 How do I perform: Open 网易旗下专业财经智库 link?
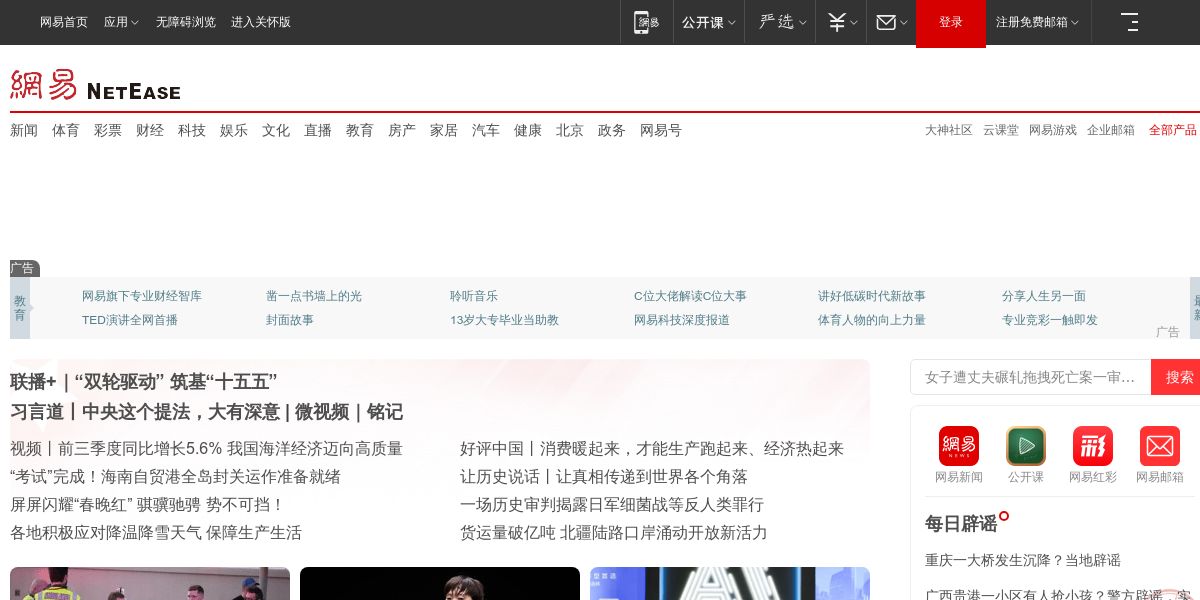(x=142, y=296)
